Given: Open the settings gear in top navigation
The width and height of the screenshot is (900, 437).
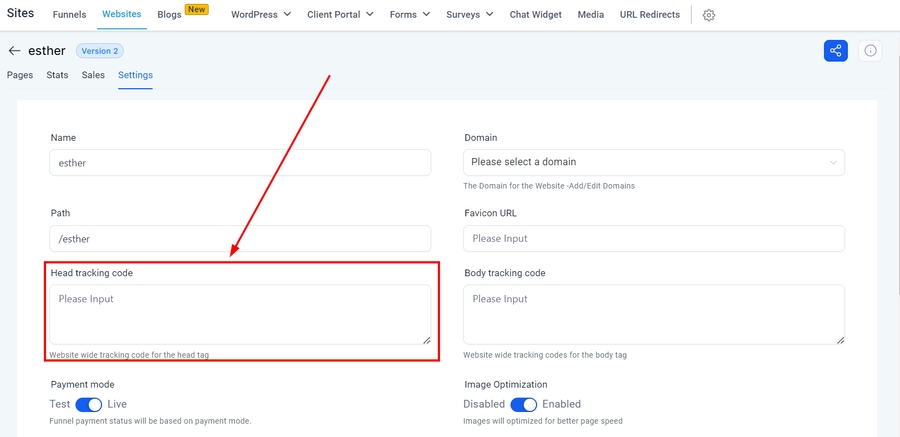Looking at the screenshot, I should click(x=709, y=15).
